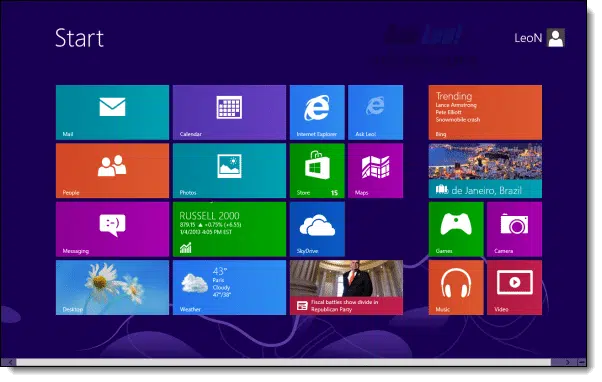Open the Photos tile
Screen dimensions: 602x382
229,171
